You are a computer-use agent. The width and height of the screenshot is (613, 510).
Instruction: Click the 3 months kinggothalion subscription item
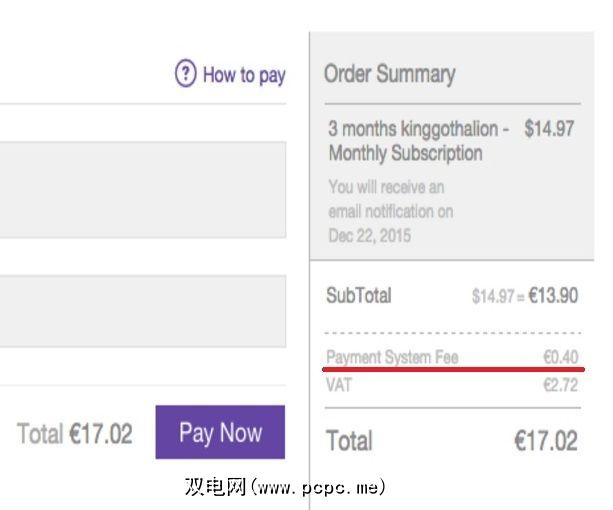click(x=418, y=141)
